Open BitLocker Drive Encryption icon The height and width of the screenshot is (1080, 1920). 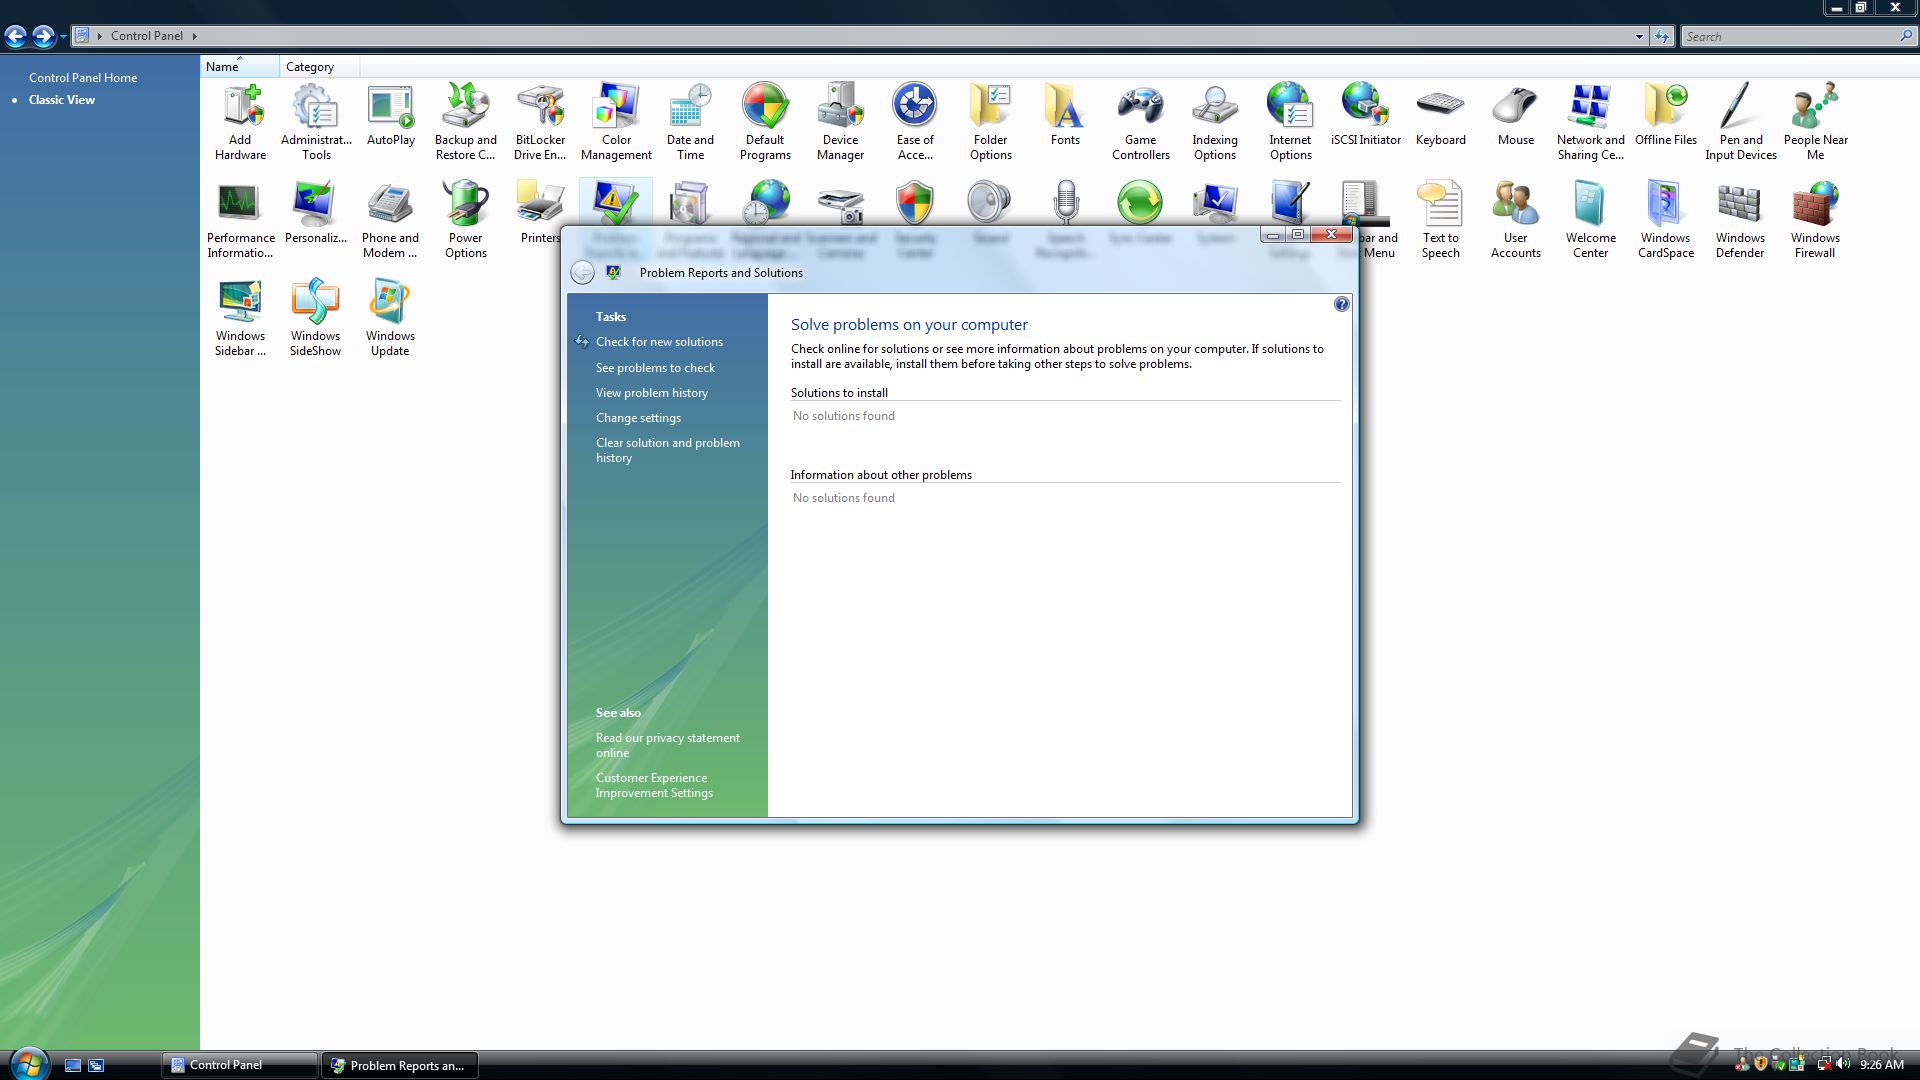point(540,121)
